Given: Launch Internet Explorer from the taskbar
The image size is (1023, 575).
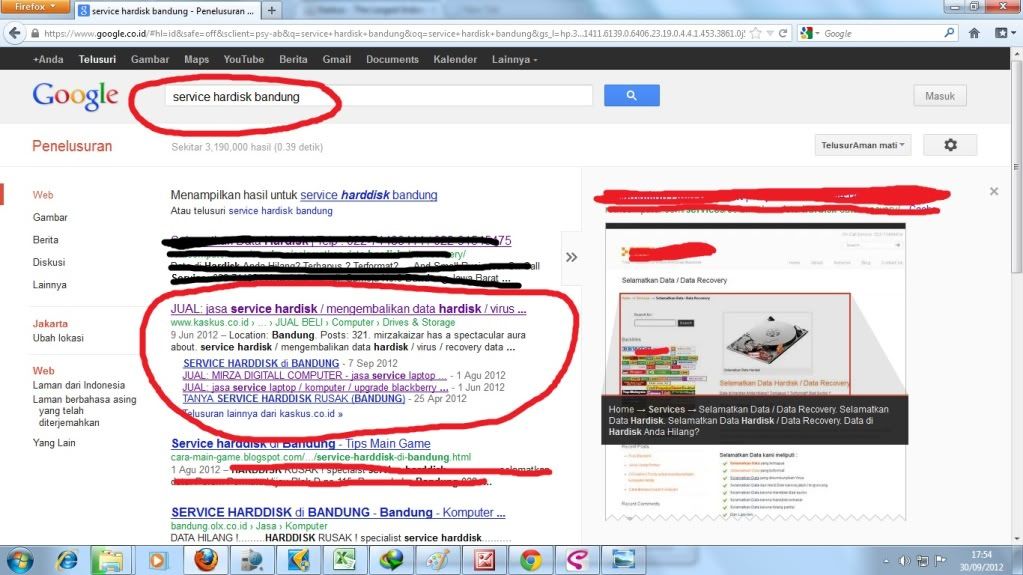Looking at the screenshot, I should [x=67, y=561].
